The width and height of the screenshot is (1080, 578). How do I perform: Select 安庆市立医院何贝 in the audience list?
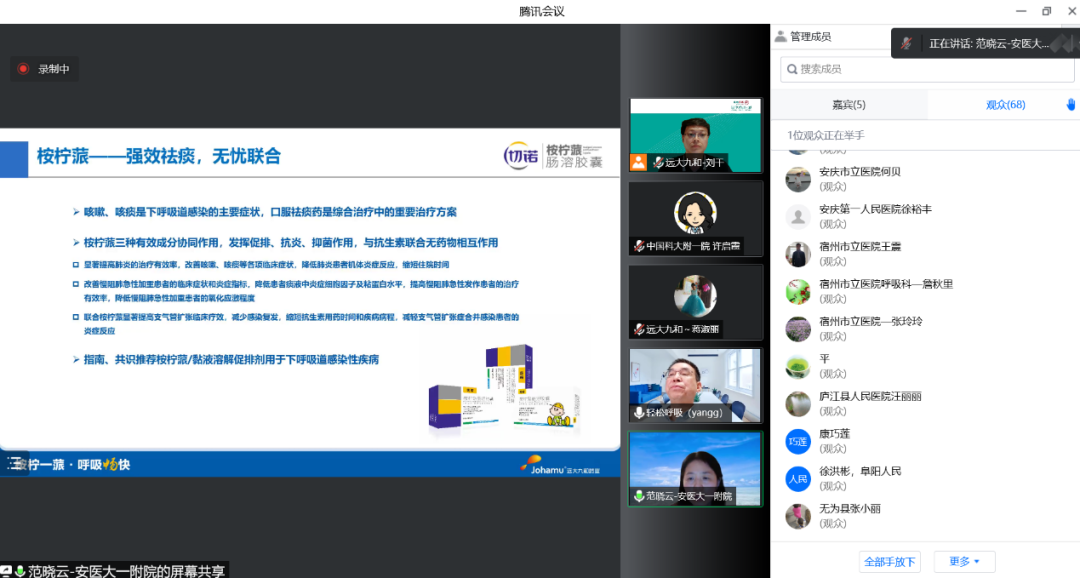click(x=860, y=172)
